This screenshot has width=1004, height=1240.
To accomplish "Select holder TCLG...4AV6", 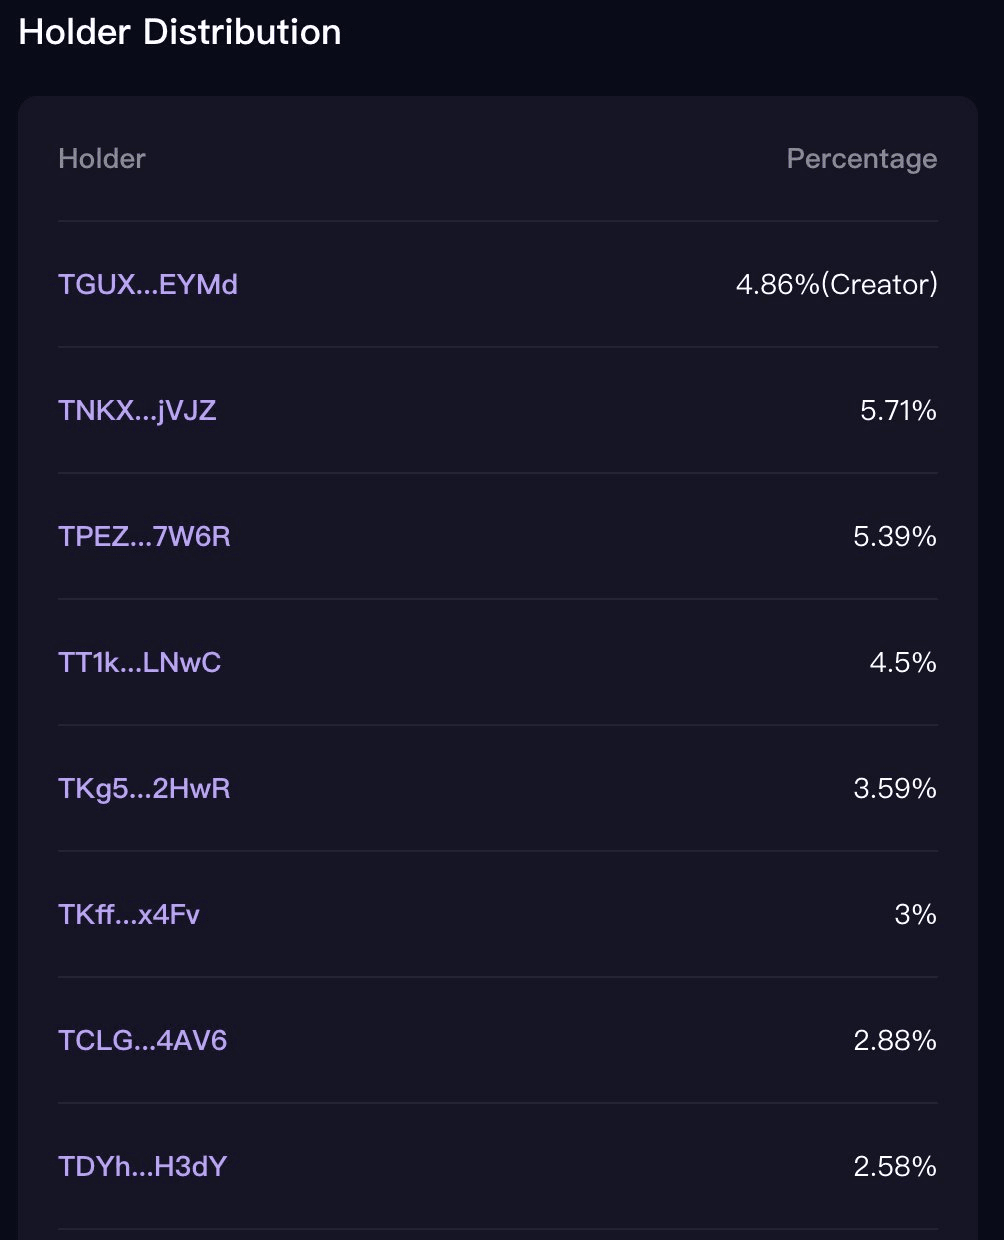I will pos(143,1041).
